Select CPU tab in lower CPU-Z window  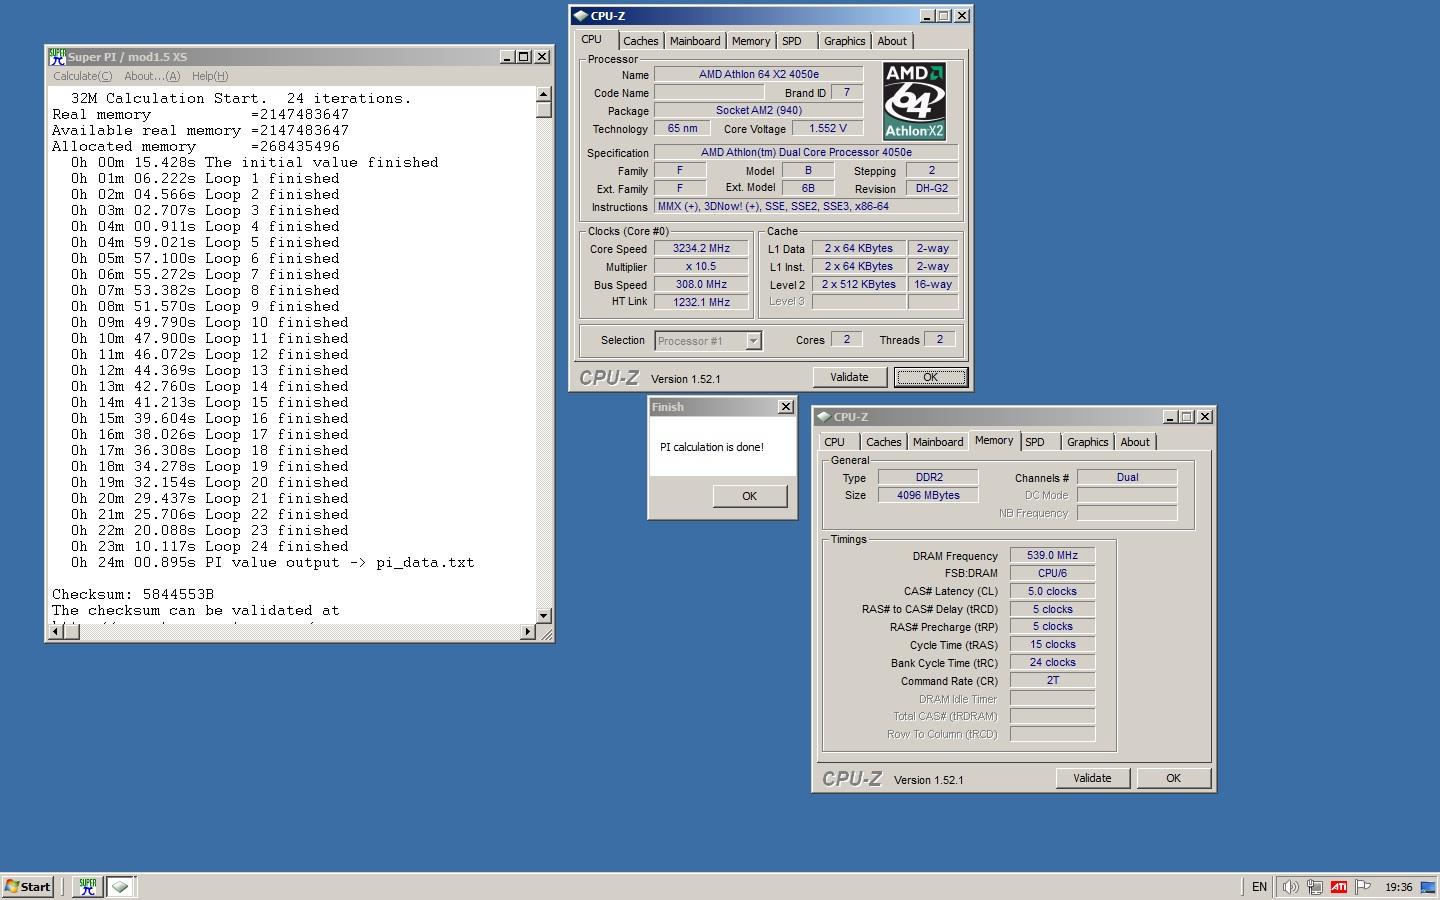(835, 442)
